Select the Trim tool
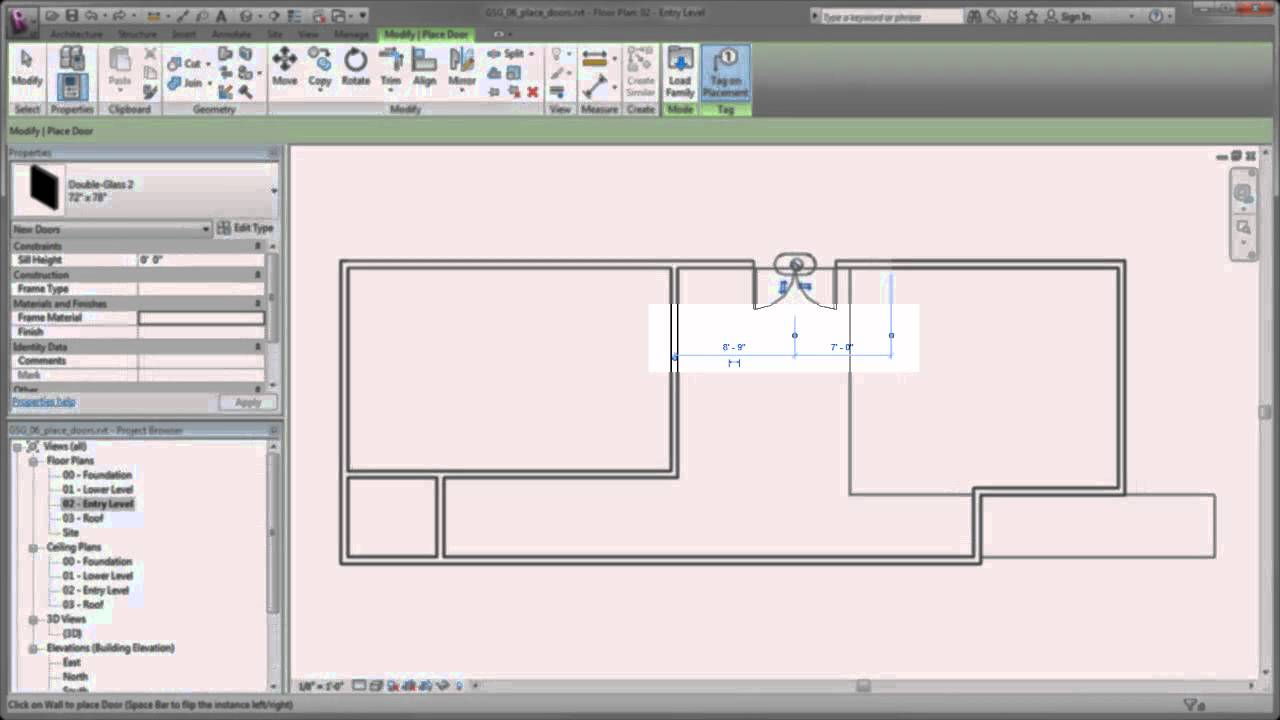 390,66
